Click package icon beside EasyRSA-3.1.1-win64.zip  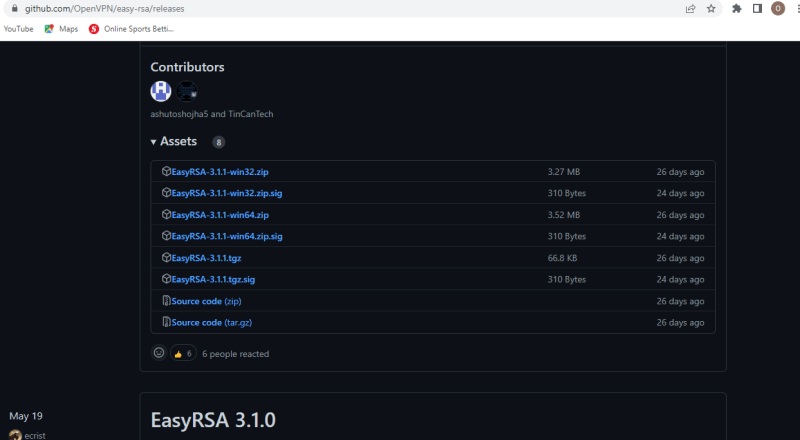pos(166,215)
